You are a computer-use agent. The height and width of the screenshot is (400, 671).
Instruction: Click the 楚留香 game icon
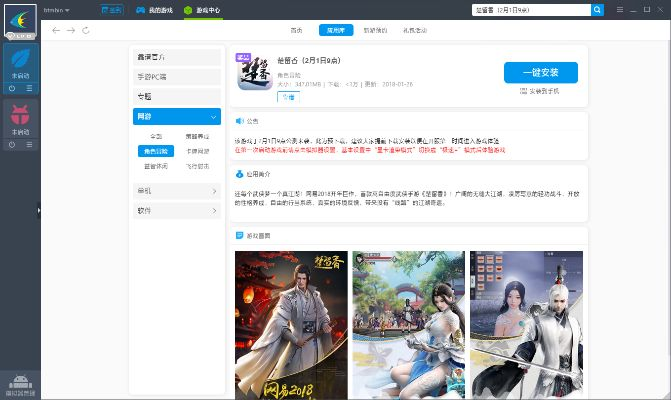pyautogui.click(x=255, y=72)
